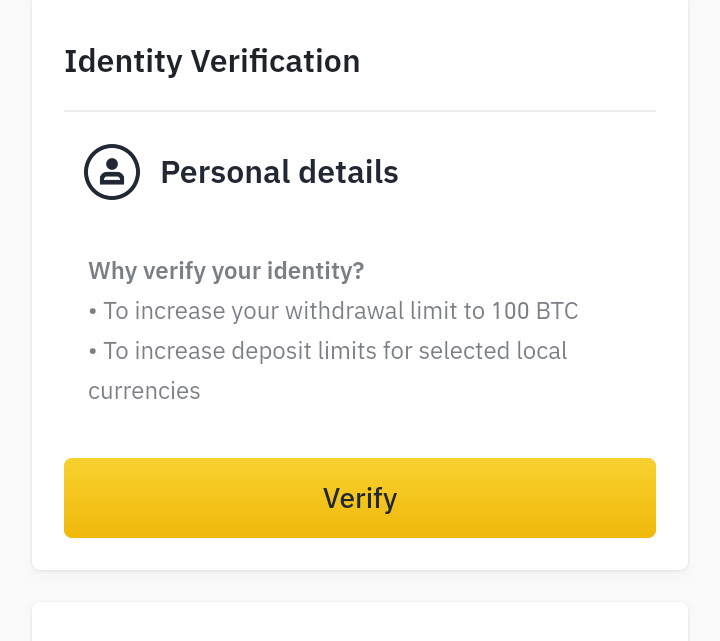Click the word "Identity" in the card heading
720x641 pixels.
122,61
